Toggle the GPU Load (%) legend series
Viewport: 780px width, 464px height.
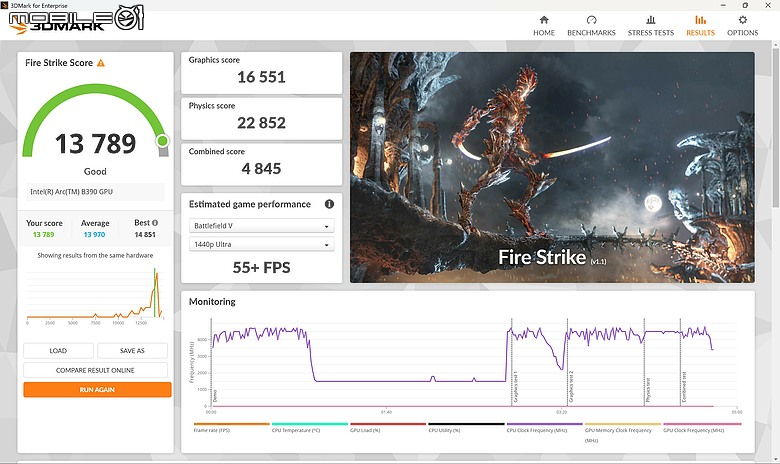[388, 428]
